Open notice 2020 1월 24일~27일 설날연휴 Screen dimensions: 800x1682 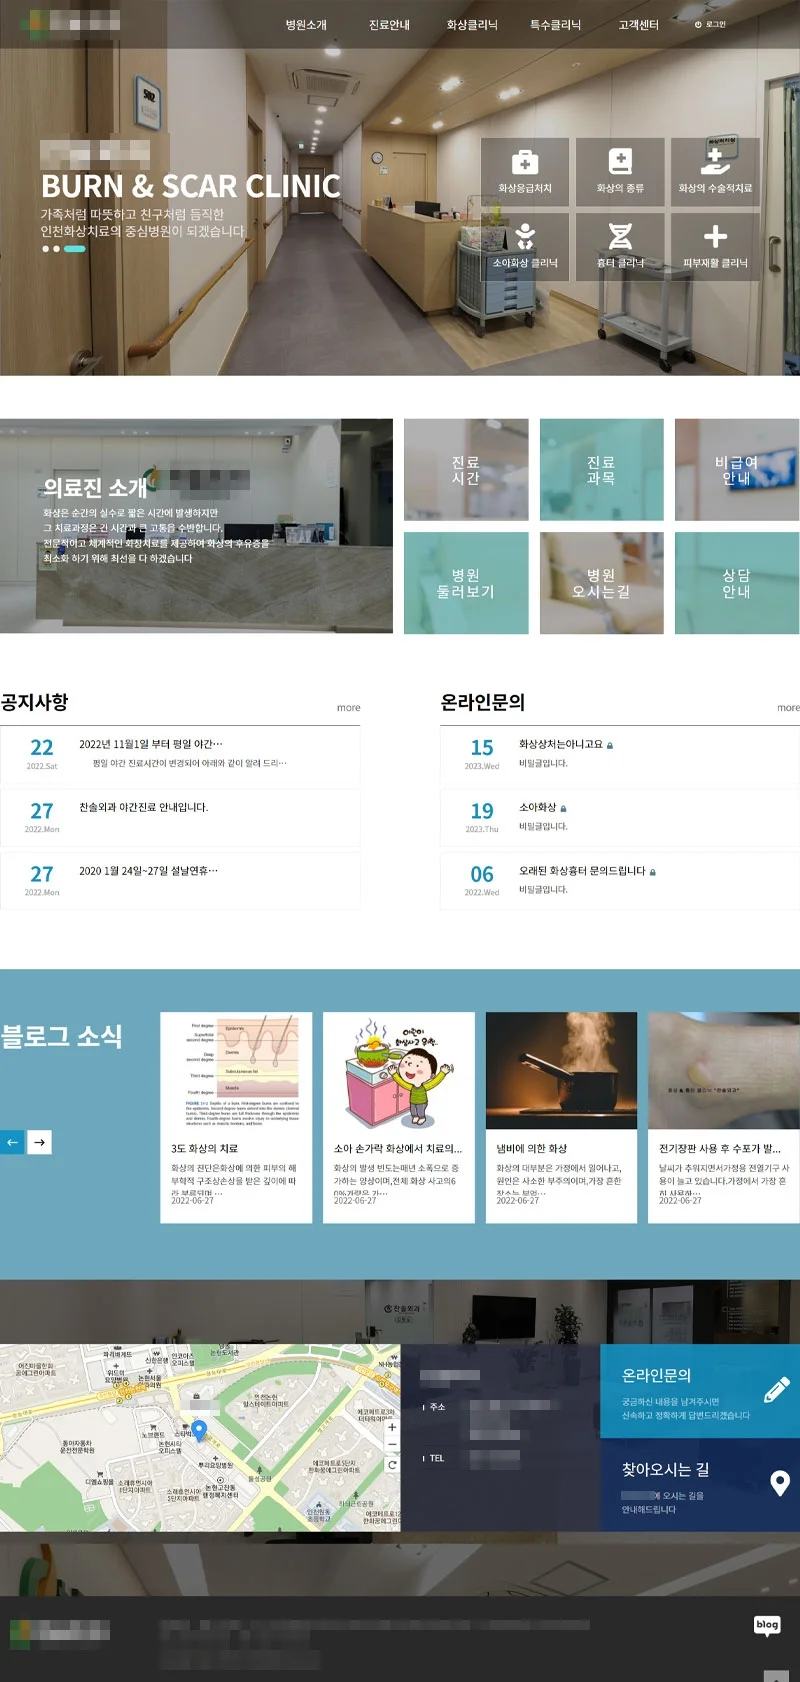click(x=148, y=871)
